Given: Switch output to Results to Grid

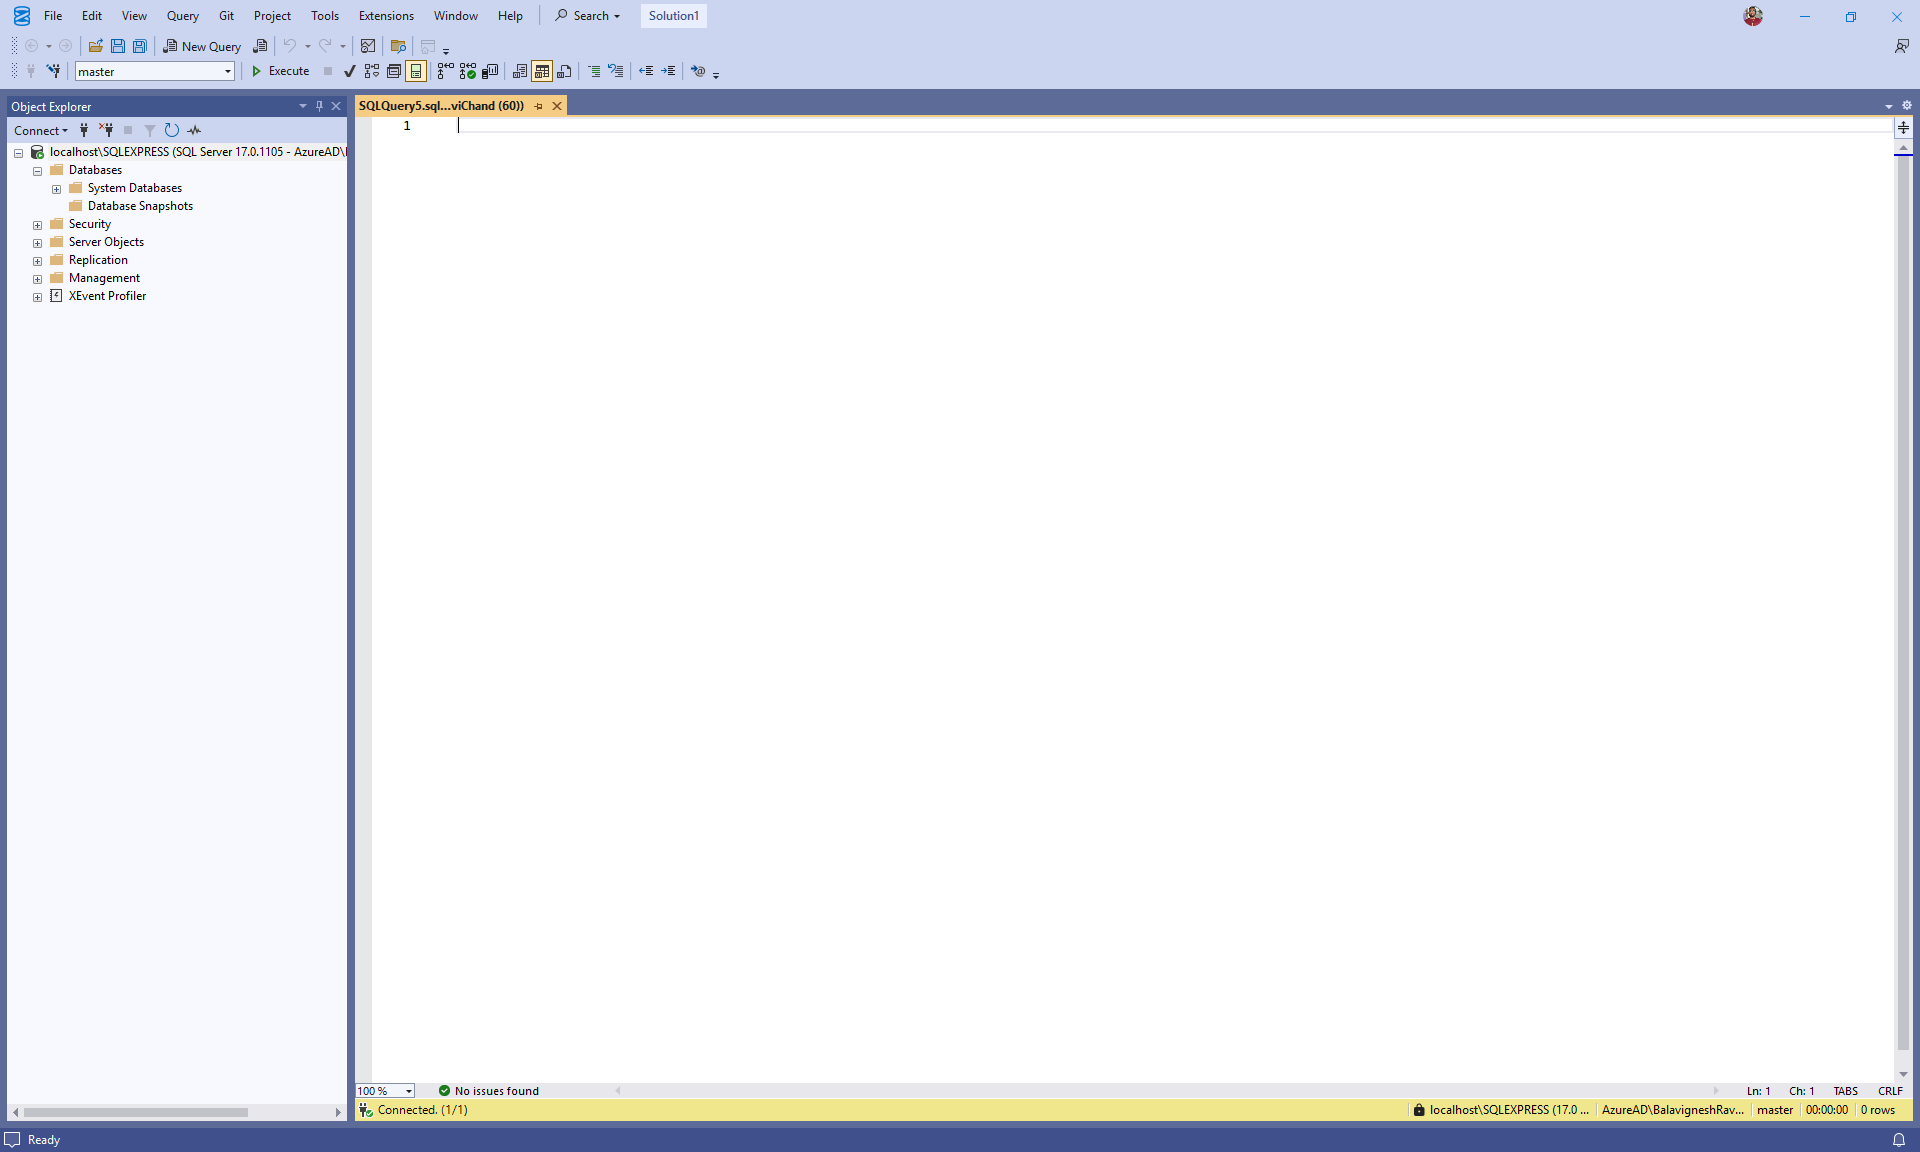Looking at the screenshot, I should (542, 71).
